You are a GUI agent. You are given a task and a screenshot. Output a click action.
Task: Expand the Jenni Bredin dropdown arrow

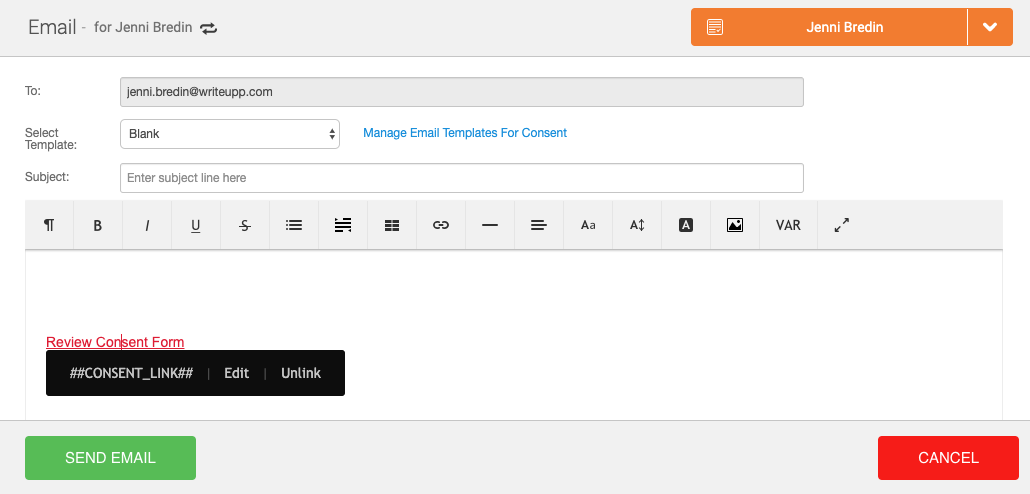click(990, 27)
